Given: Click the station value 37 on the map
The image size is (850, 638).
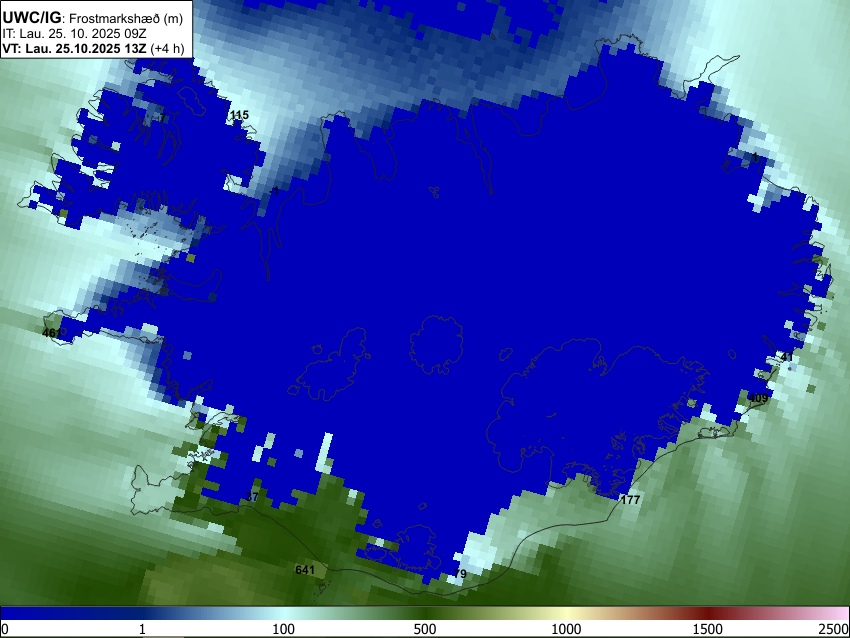Looking at the screenshot, I should tap(252, 497).
